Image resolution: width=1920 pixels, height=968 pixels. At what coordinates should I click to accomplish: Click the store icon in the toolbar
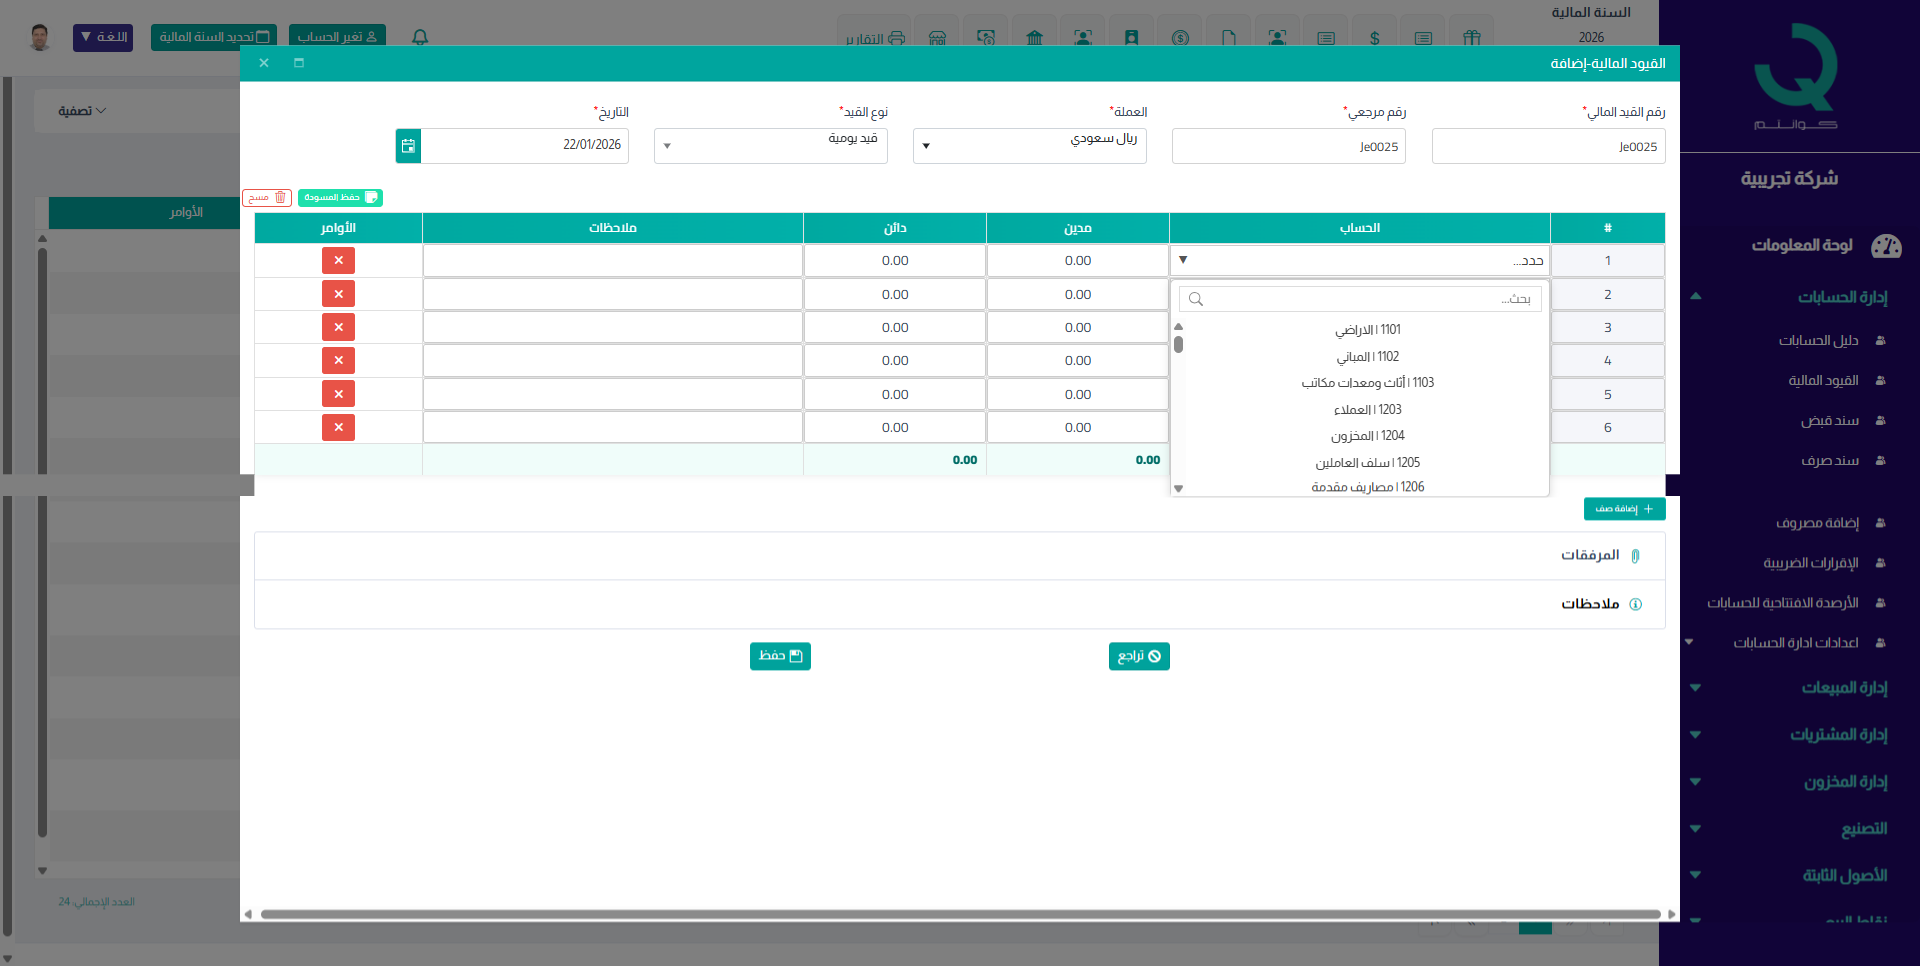coord(937,38)
